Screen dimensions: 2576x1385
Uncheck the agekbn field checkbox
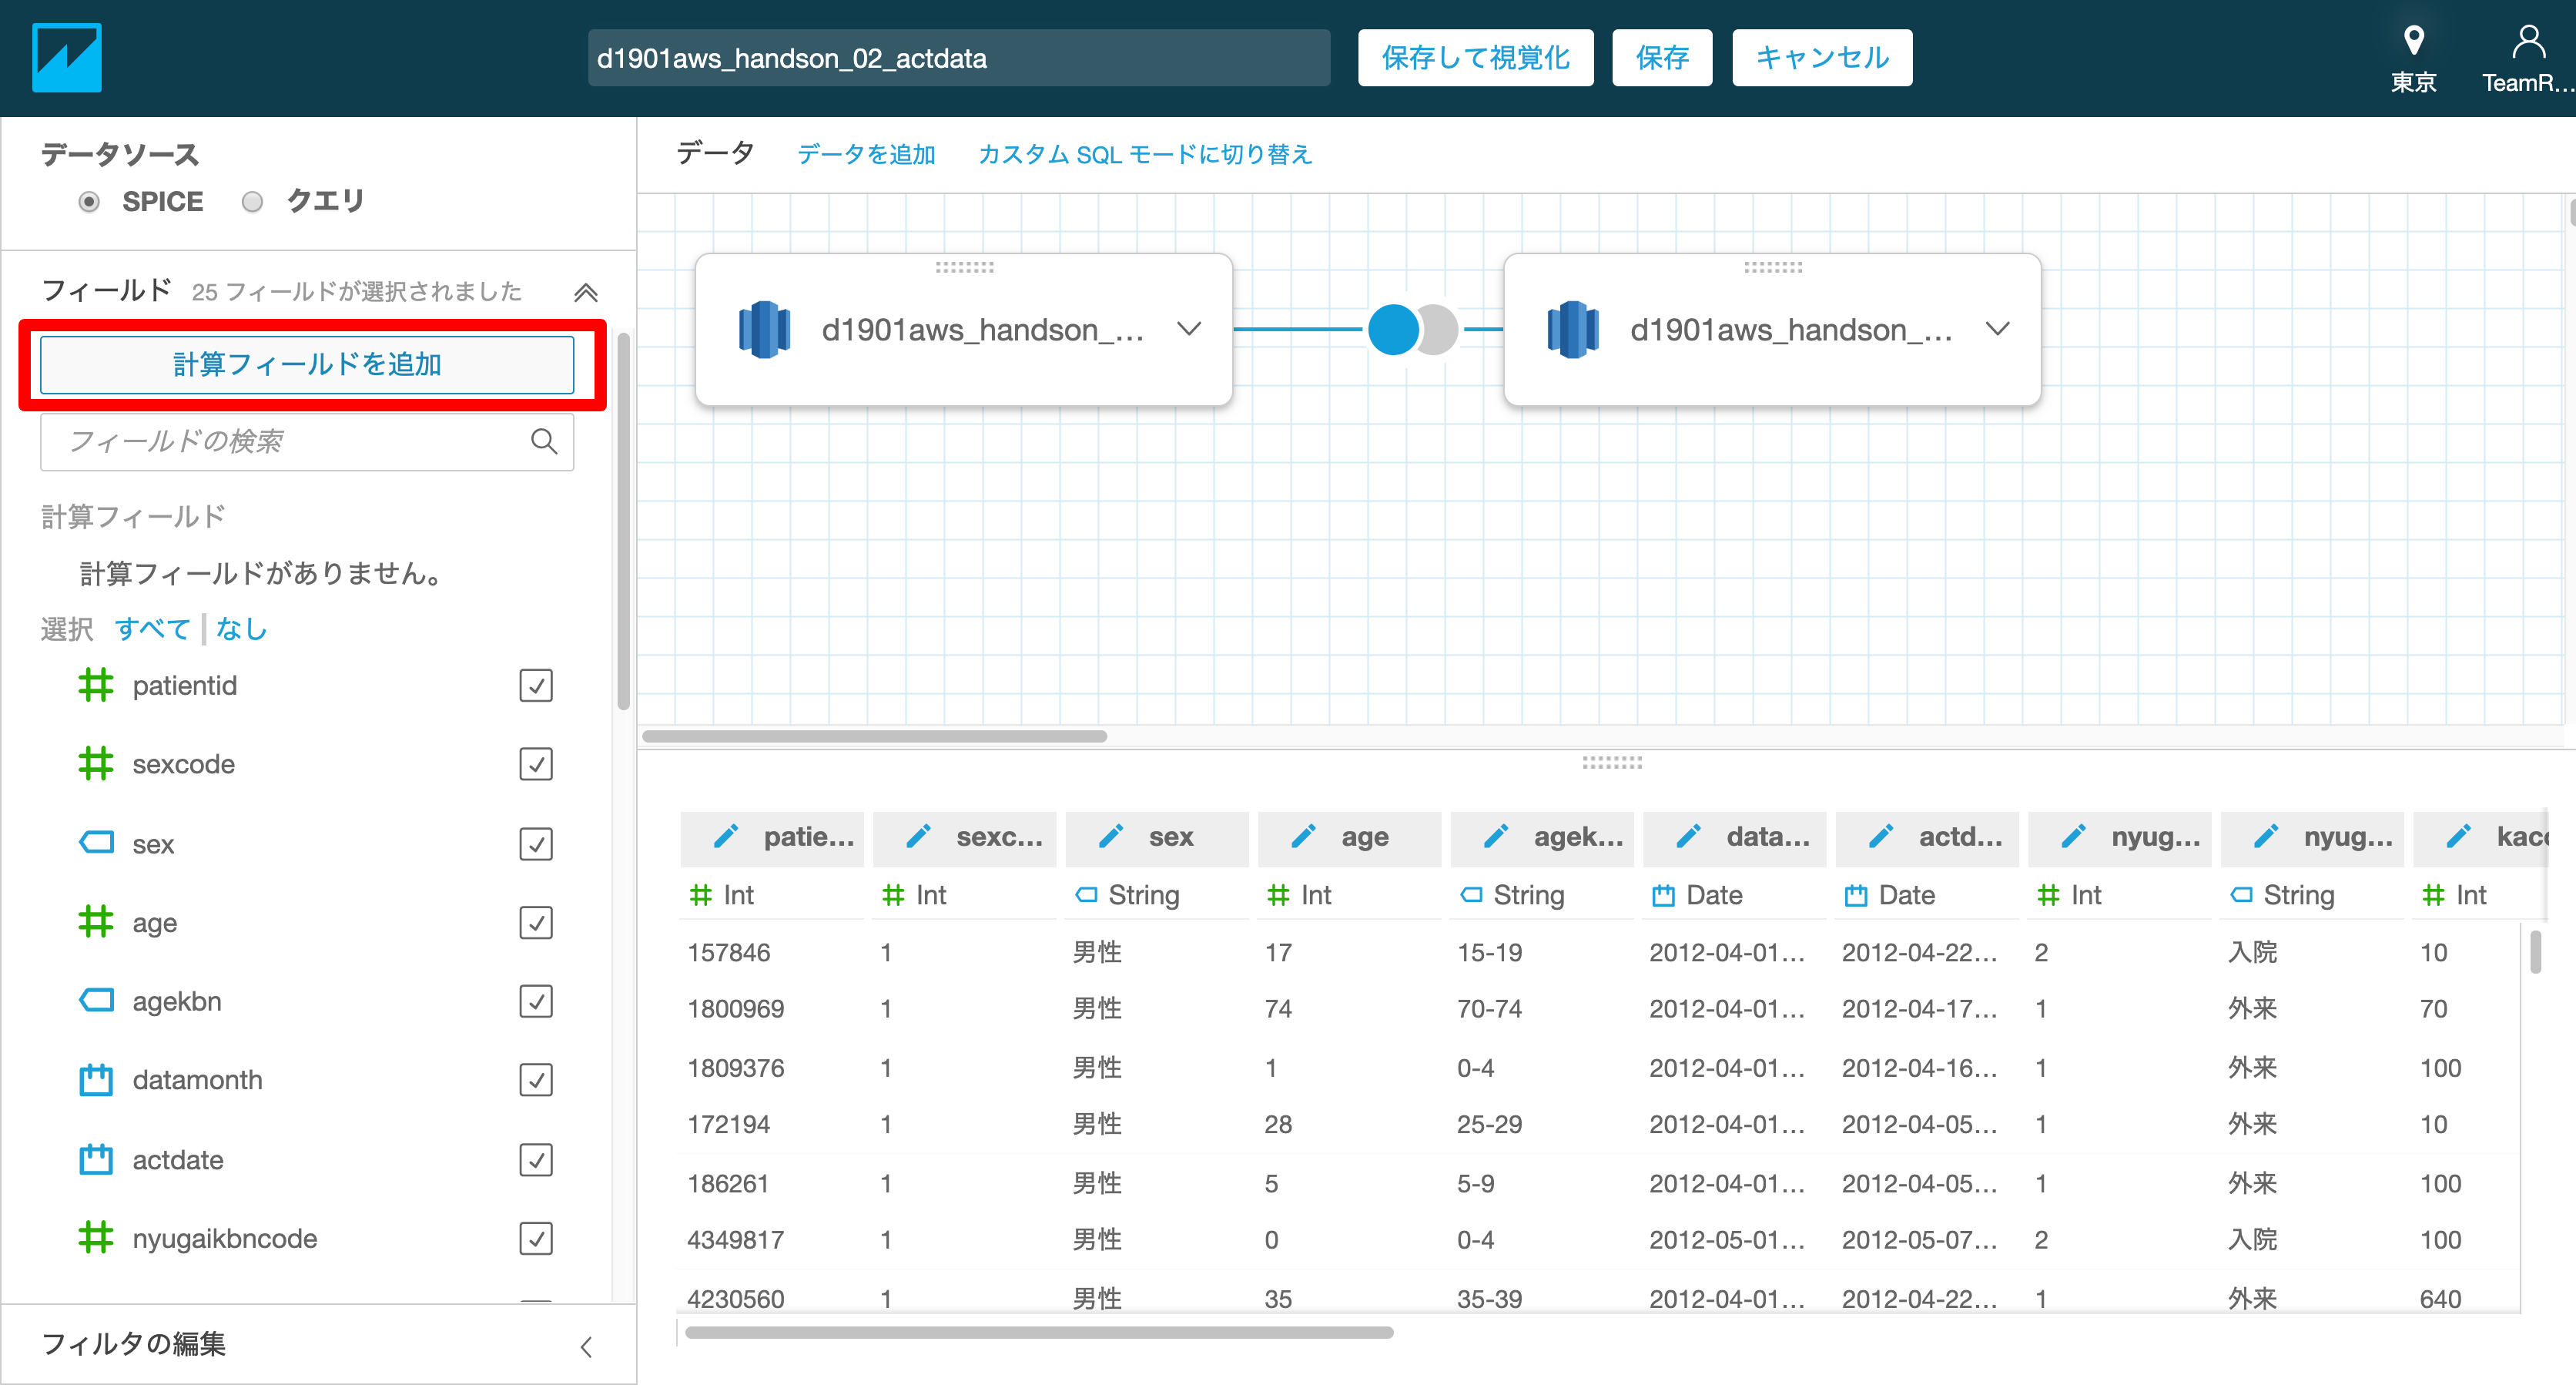(536, 1001)
